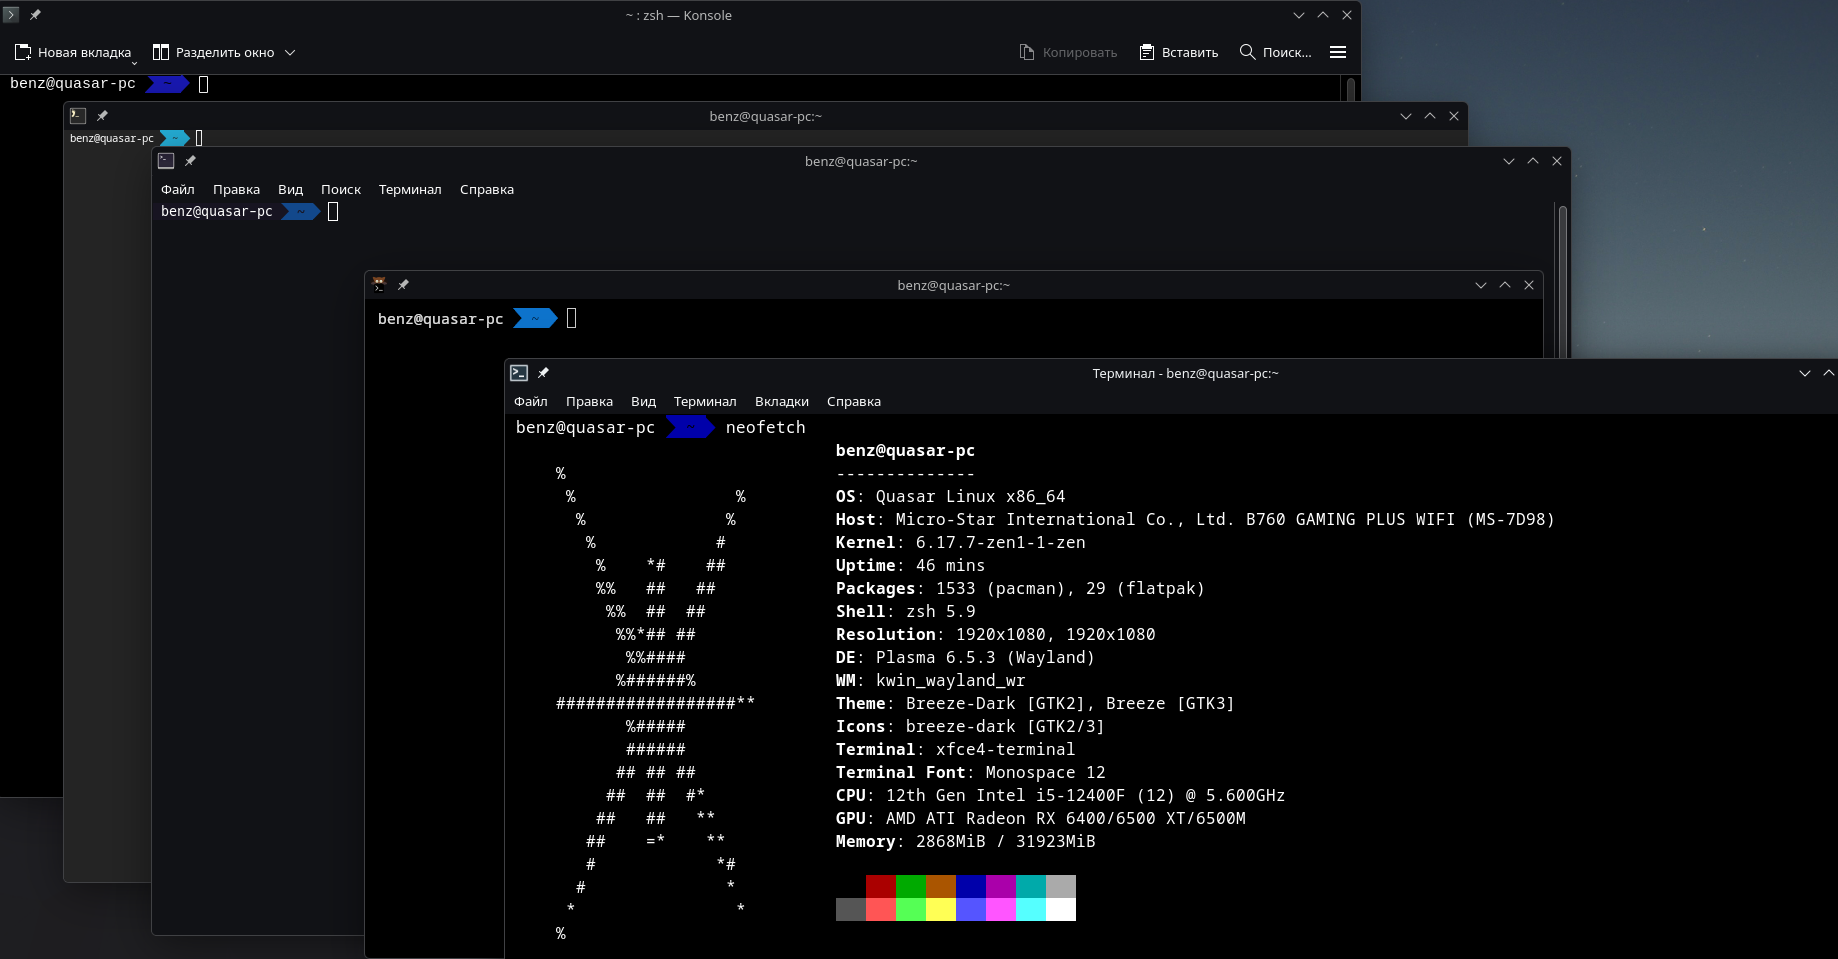Screen dimensions: 1838x959
Task: Click Paste (Вставить) in Konsole toolbar
Action: [1179, 52]
